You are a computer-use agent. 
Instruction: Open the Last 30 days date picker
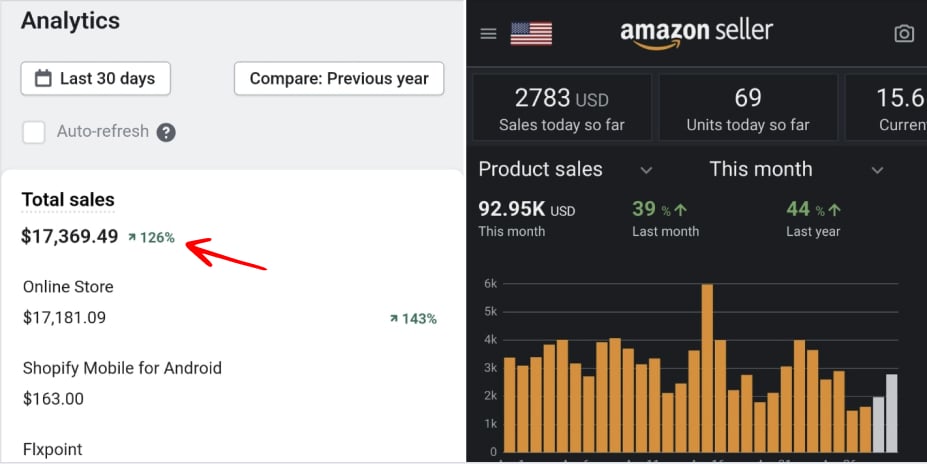[95, 78]
